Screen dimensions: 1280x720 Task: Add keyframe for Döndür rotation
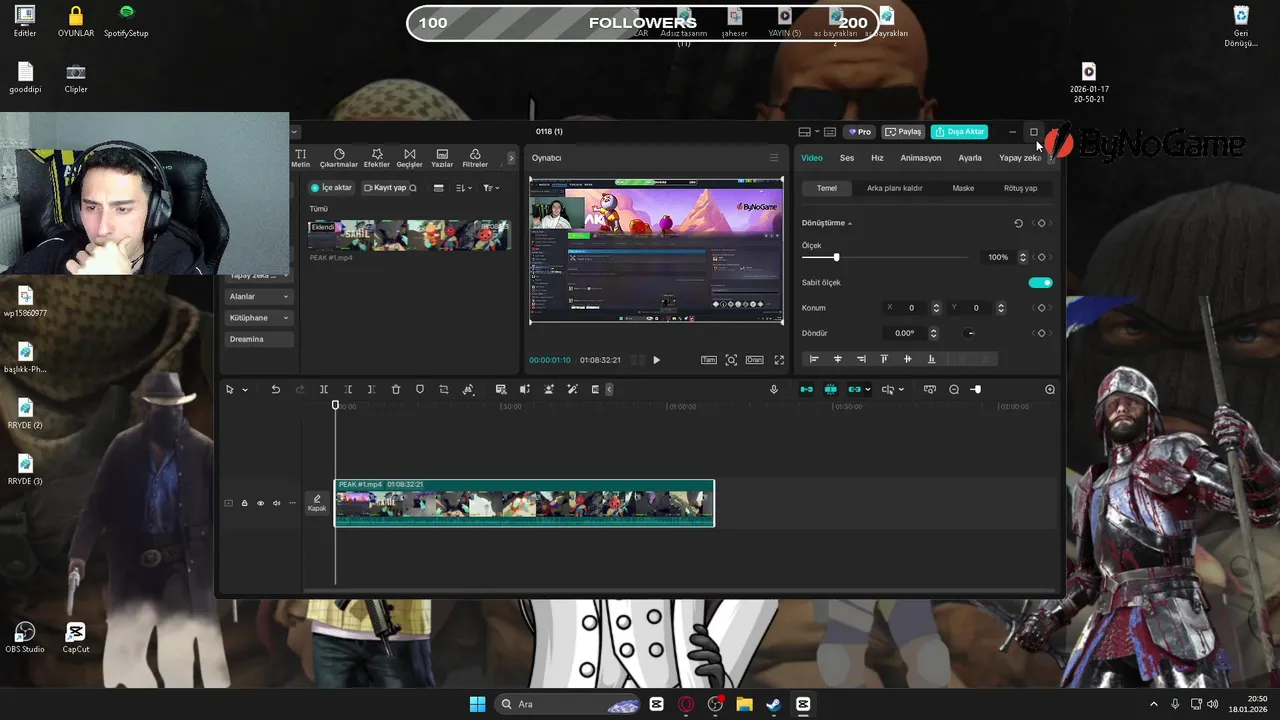1041,333
